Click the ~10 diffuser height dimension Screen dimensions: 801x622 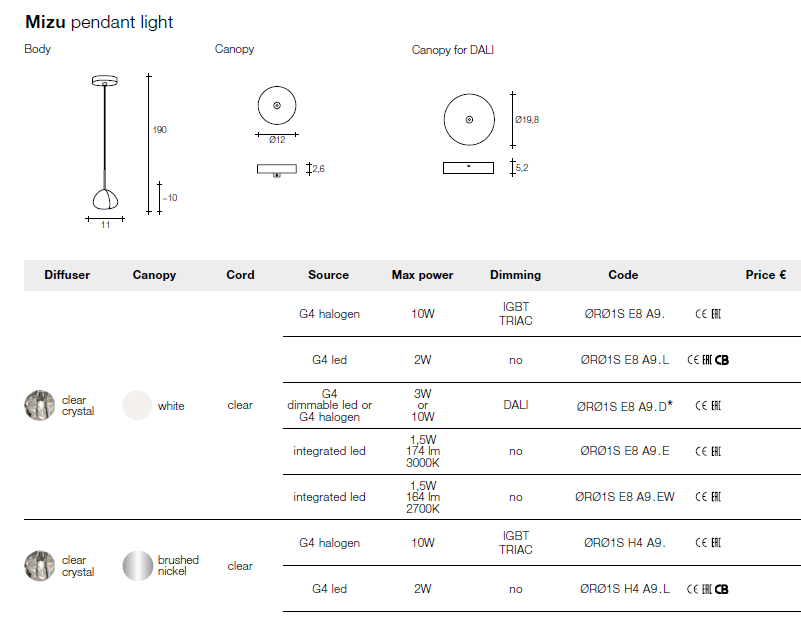170,198
